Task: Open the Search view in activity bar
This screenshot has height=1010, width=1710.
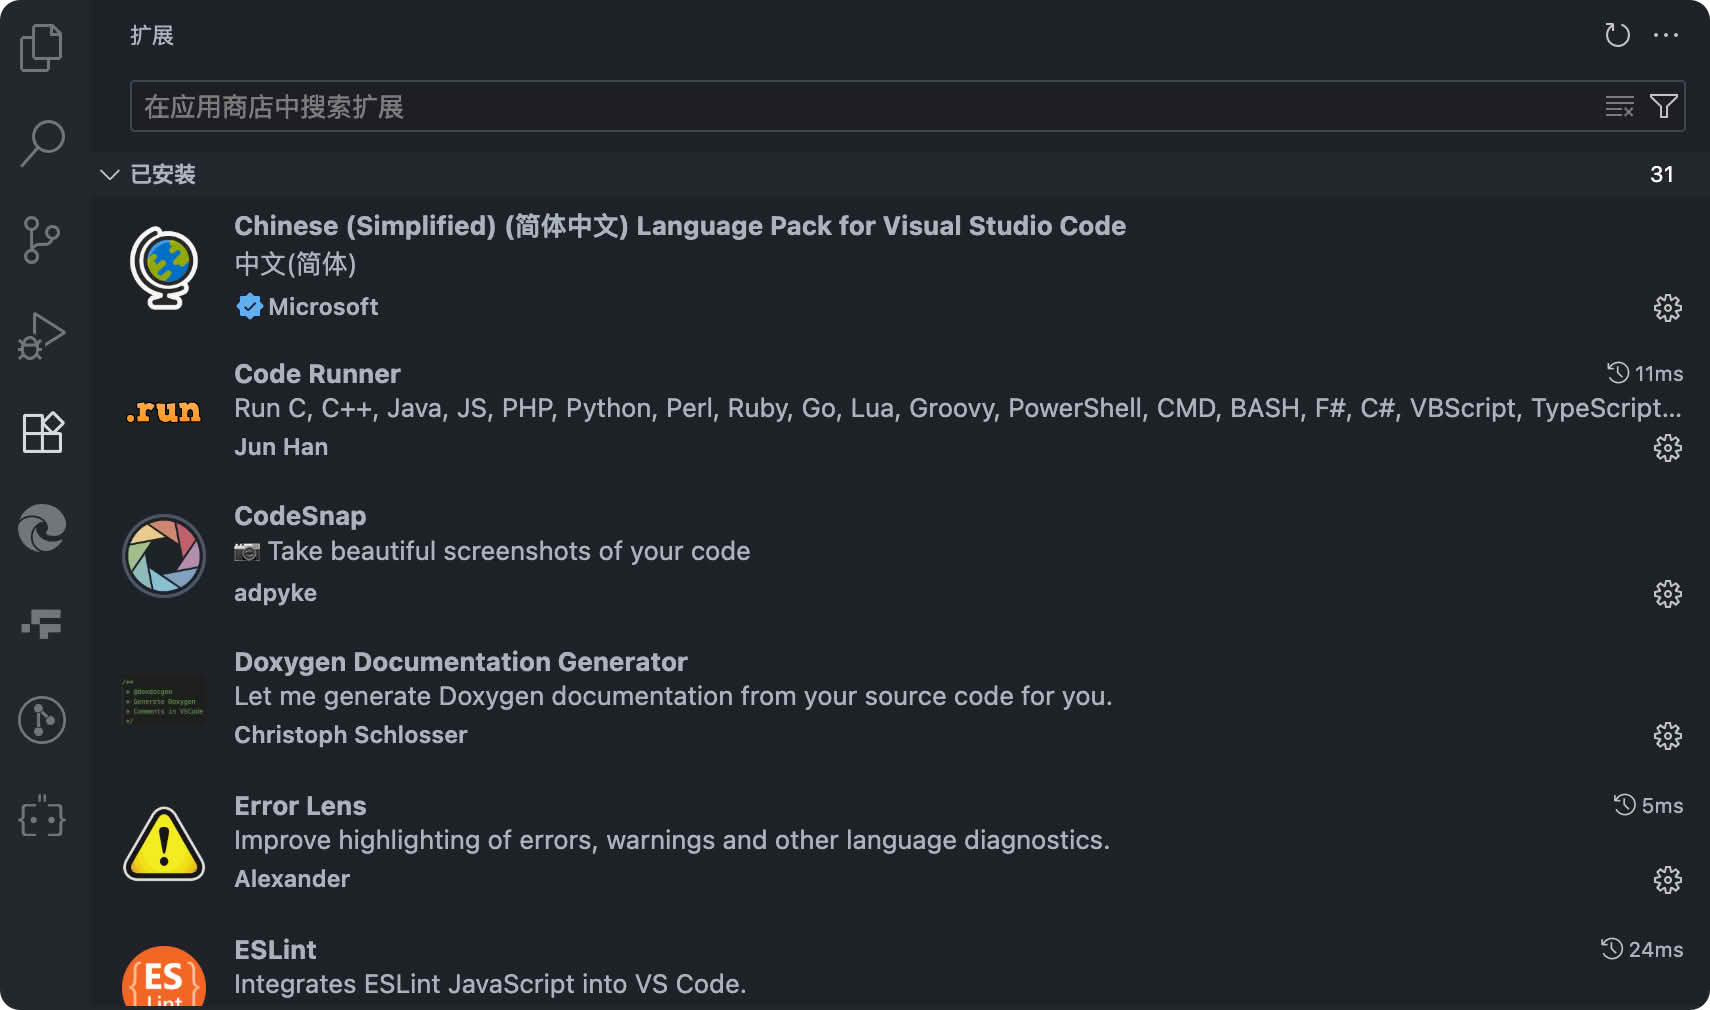Action: pos(42,143)
